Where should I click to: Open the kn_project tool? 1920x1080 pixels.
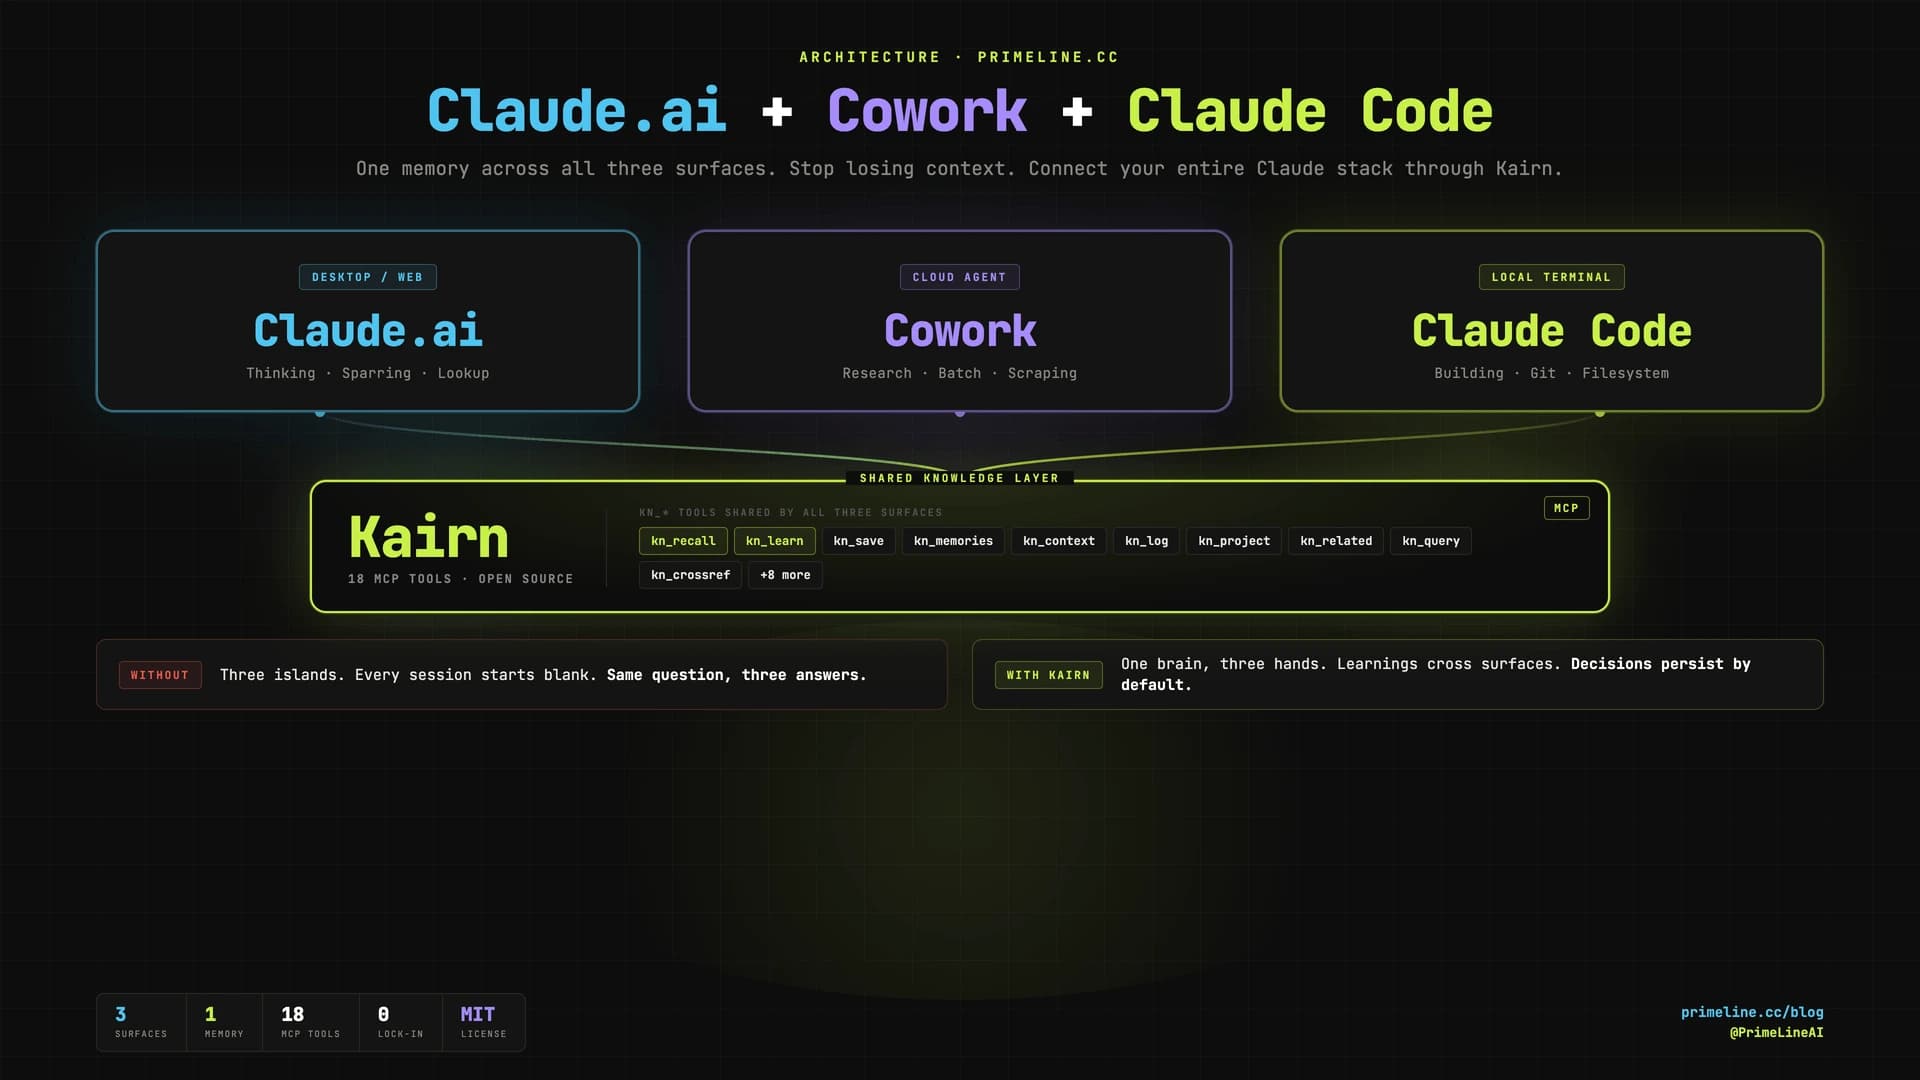point(1233,541)
